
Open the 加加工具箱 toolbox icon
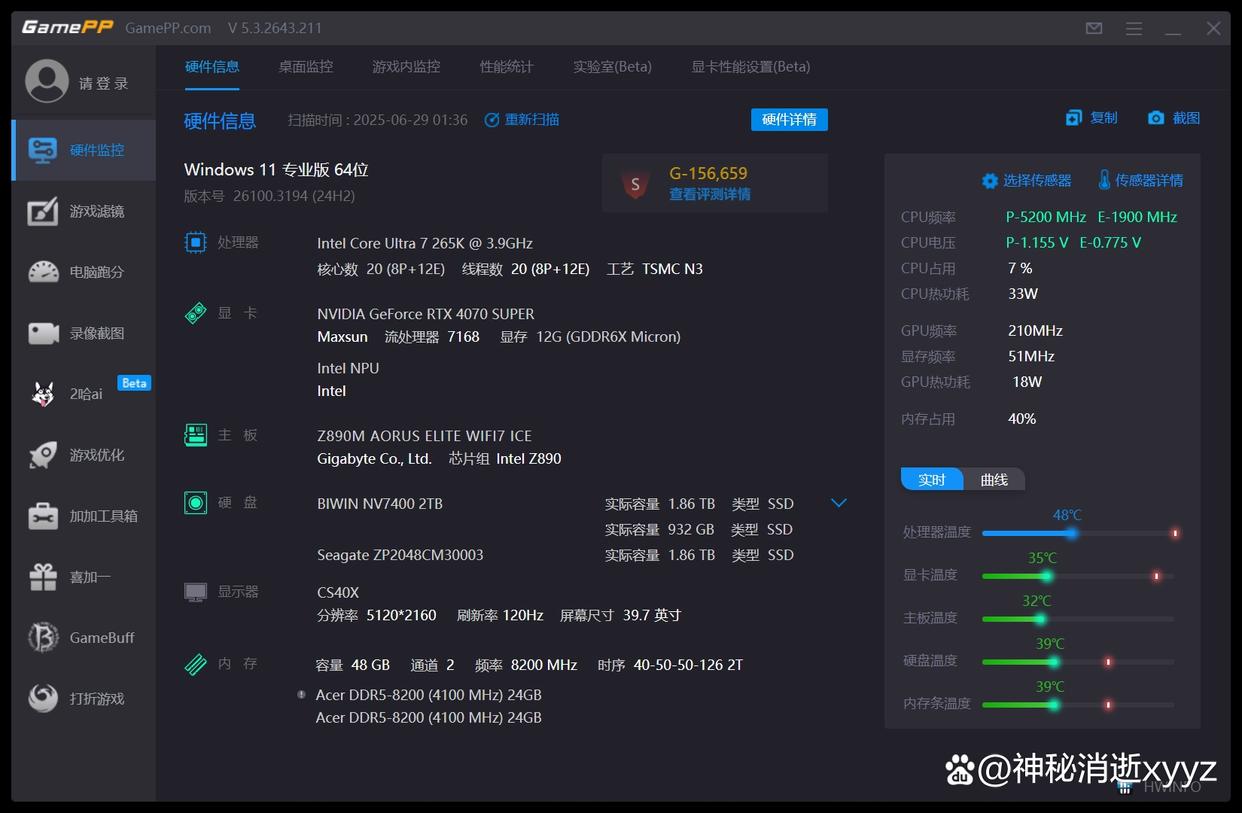[43, 516]
